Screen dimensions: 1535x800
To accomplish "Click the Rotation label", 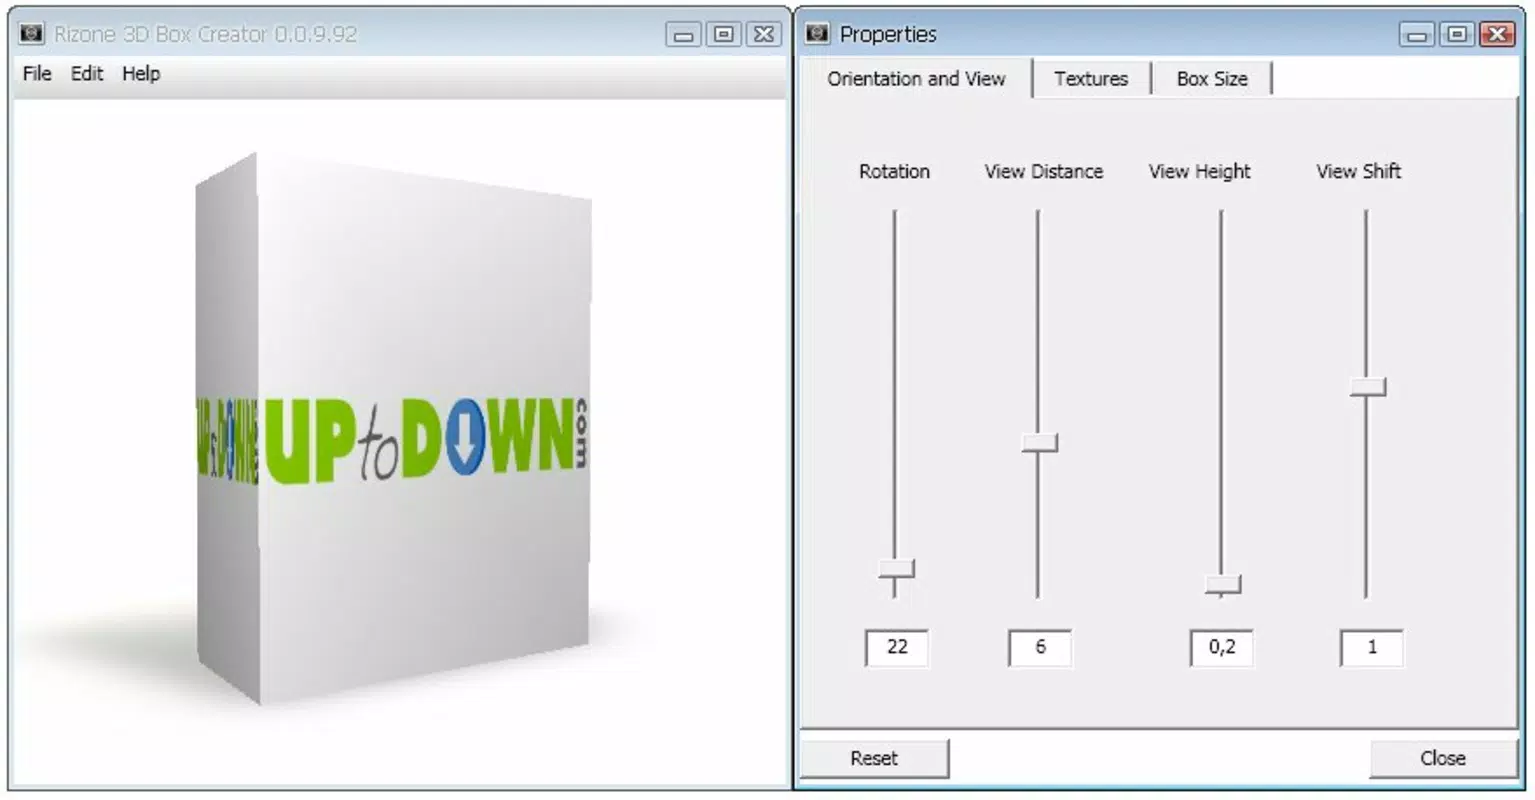I will pos(894,171).
